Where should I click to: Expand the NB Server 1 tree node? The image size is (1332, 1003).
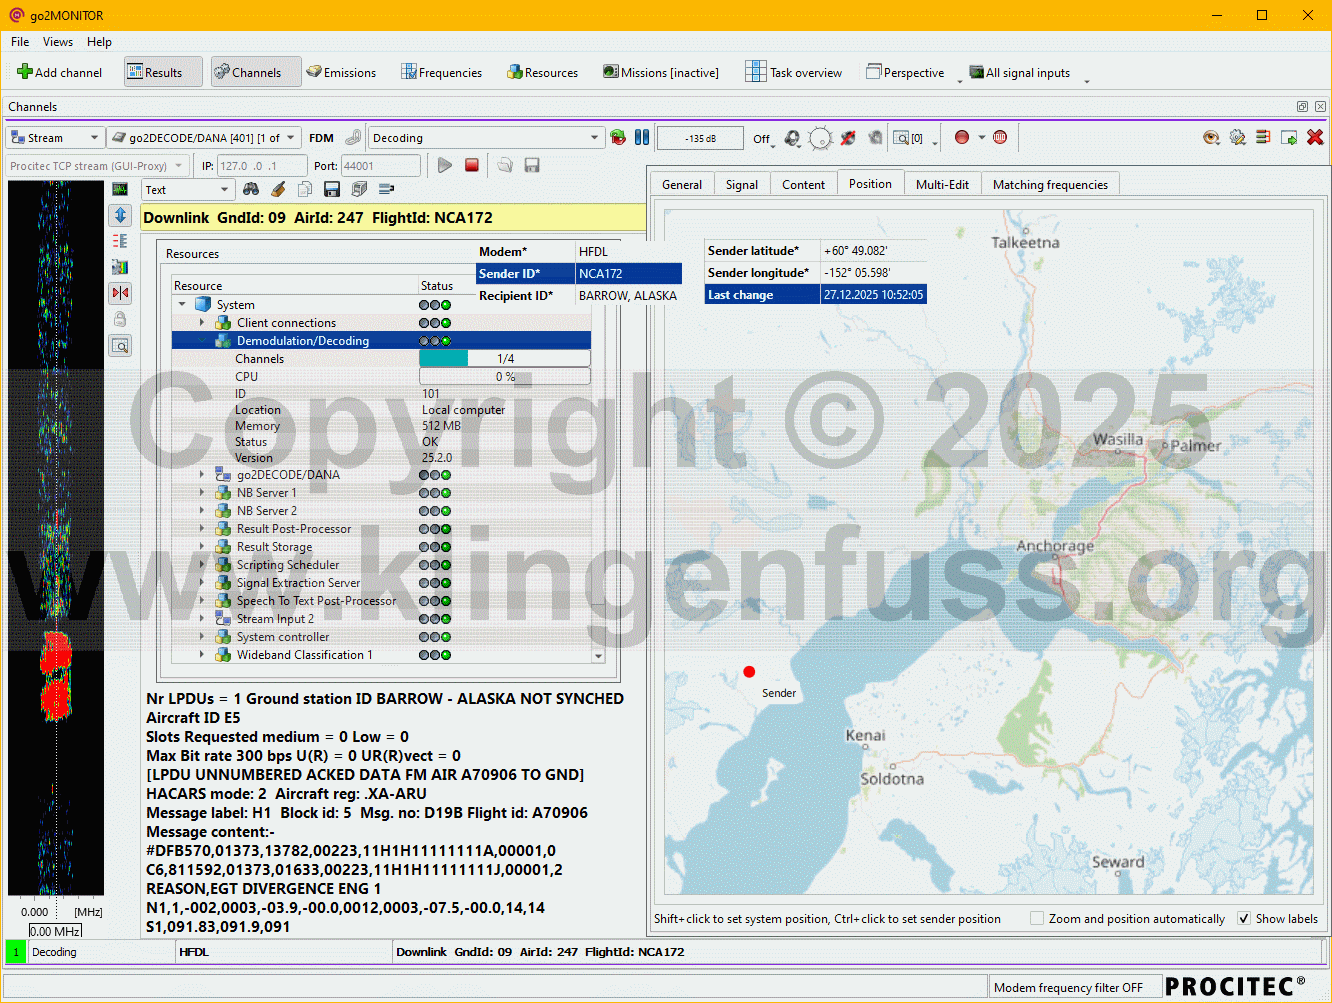tap(202, 493)
